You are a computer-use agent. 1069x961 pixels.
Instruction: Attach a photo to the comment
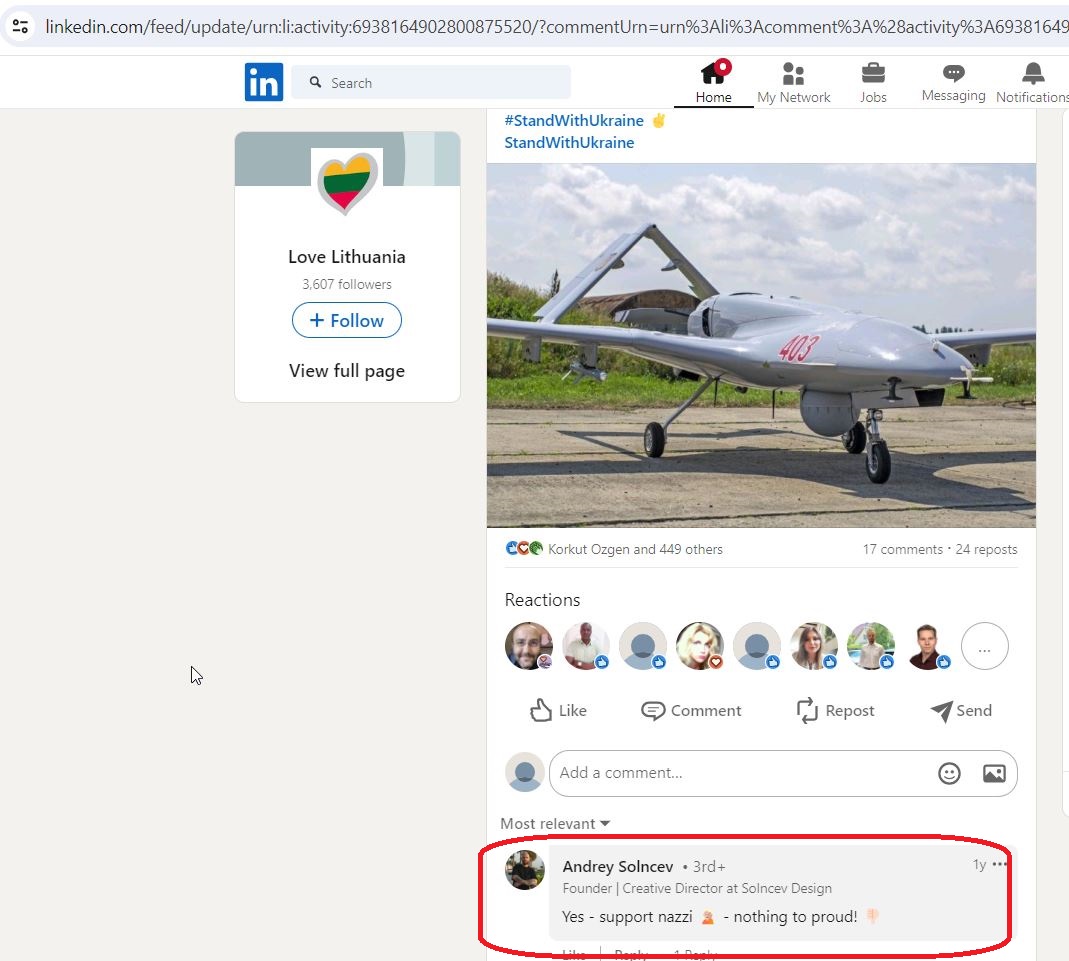tap(994, 774)
